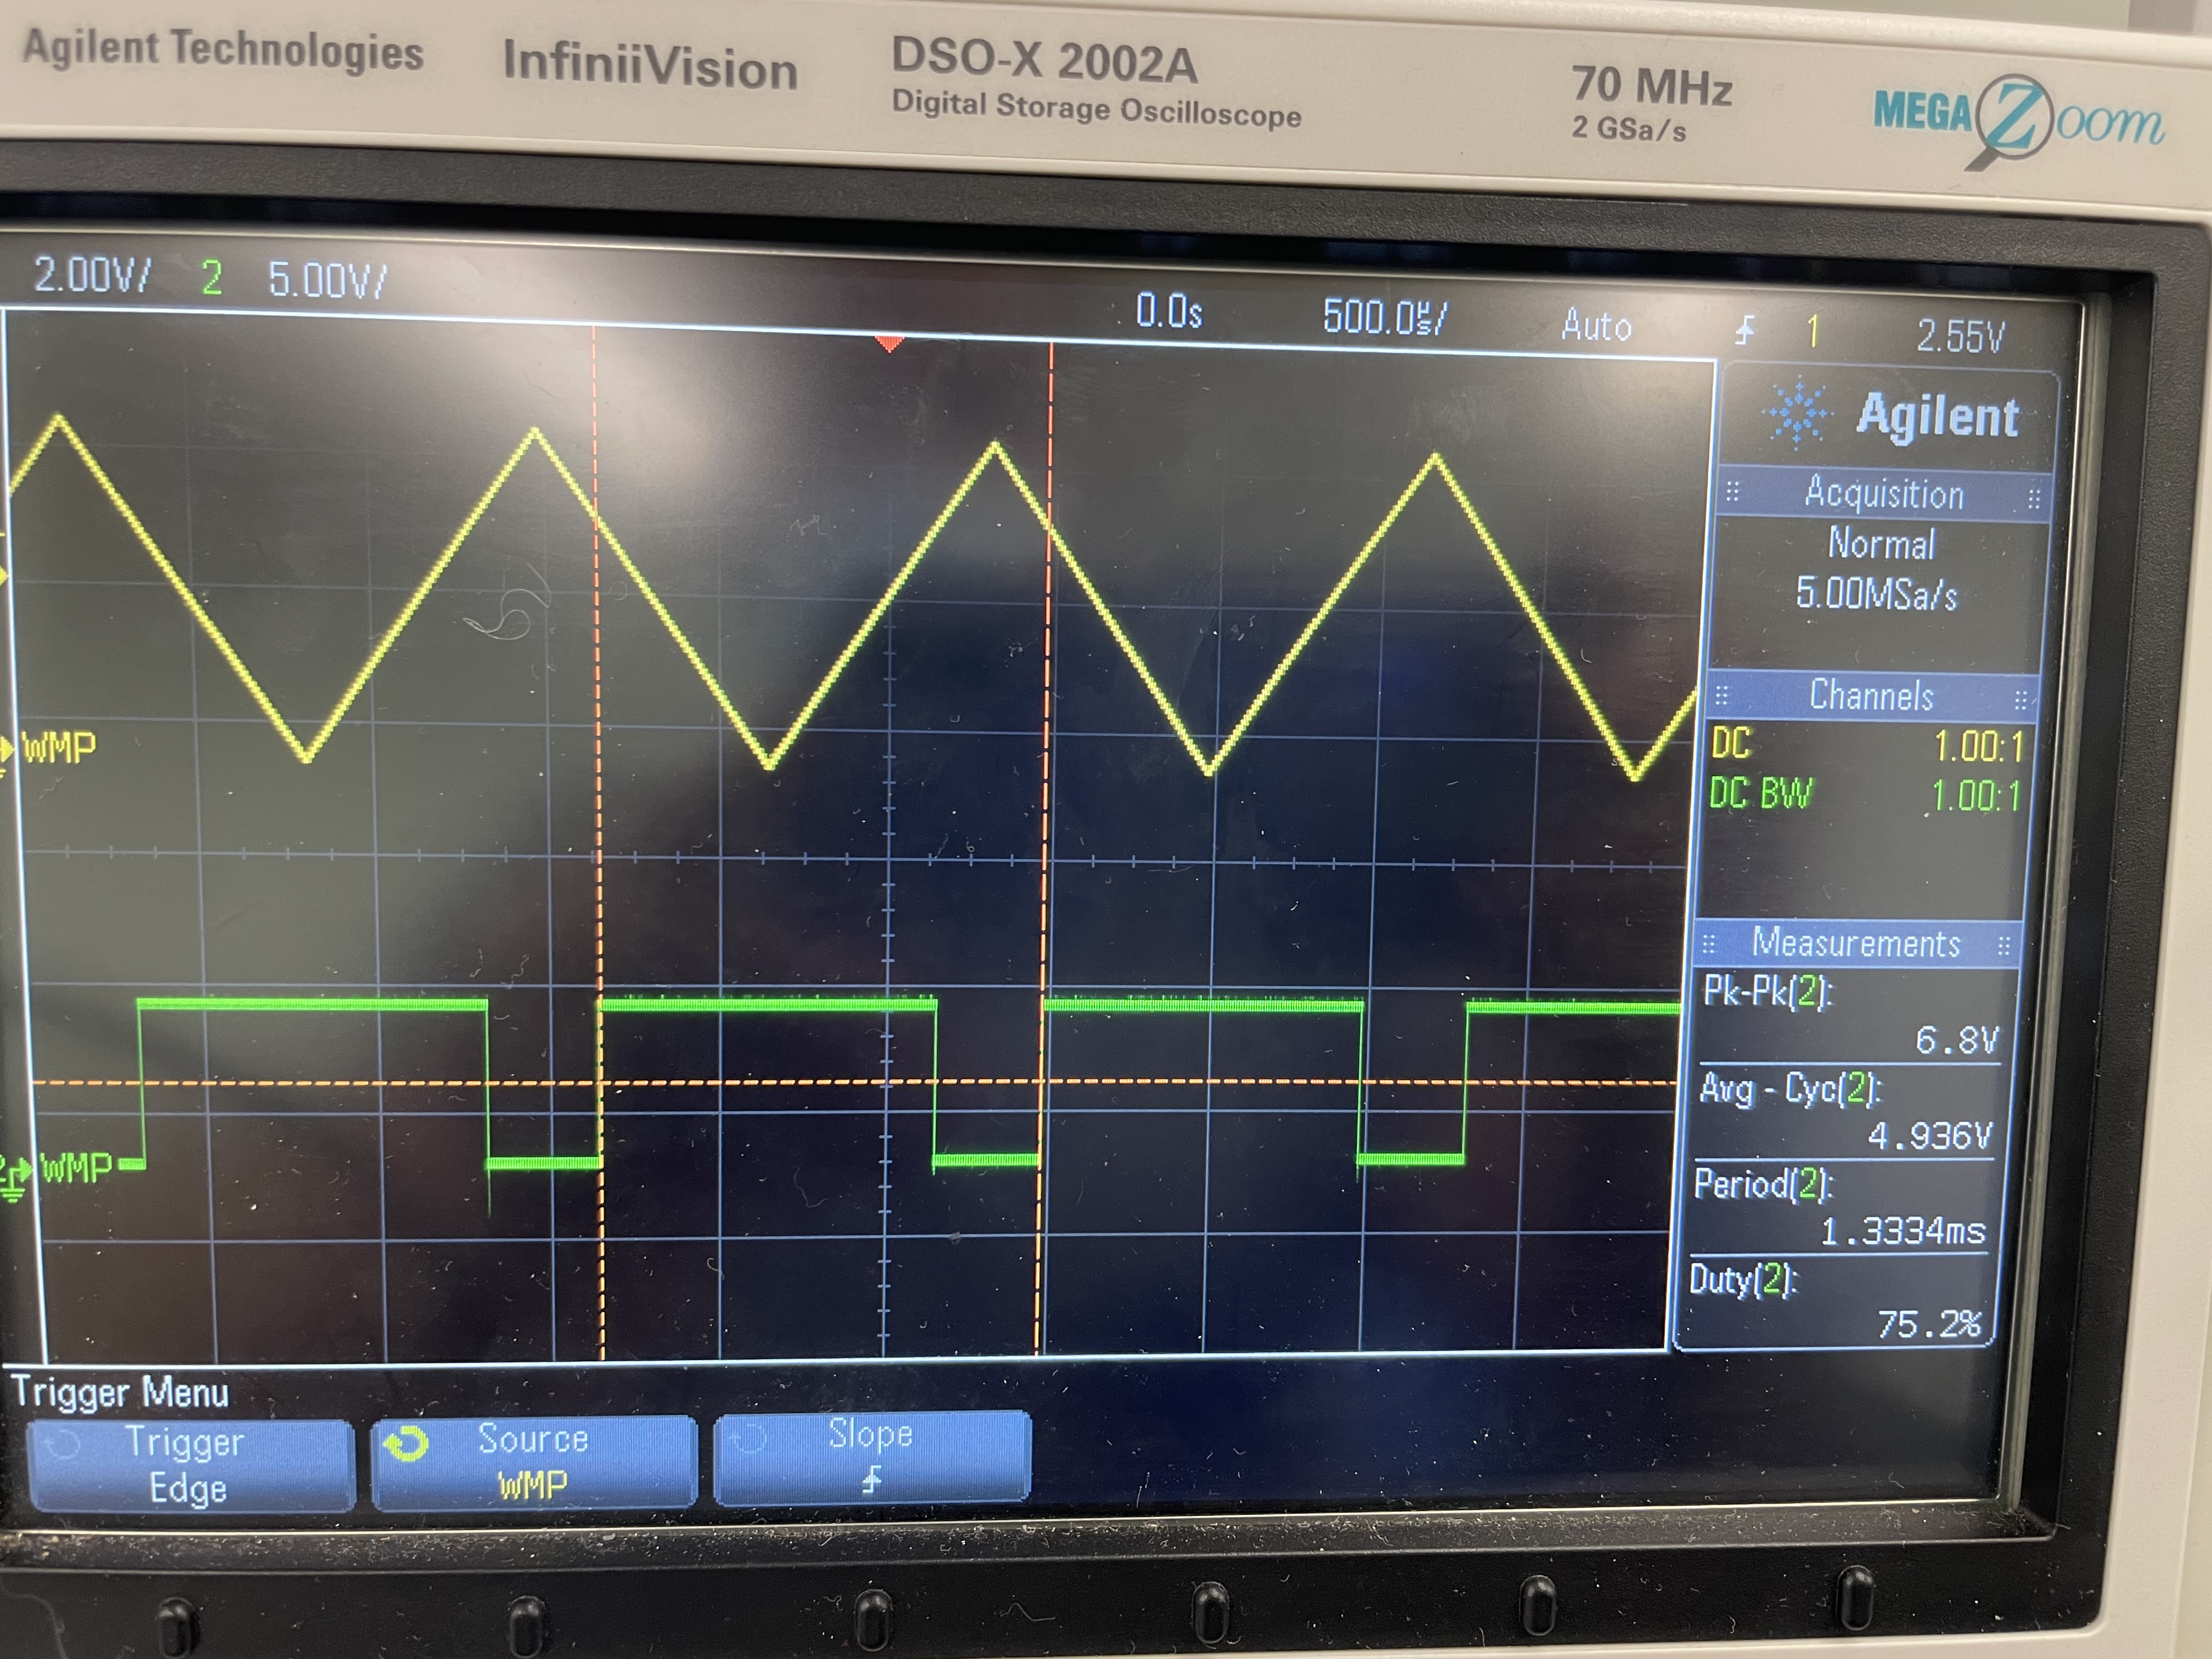Click the rotary knob icon on Source softkey
The width and height of the screenshot is (2212, 1659).
tap(406, 1444)
